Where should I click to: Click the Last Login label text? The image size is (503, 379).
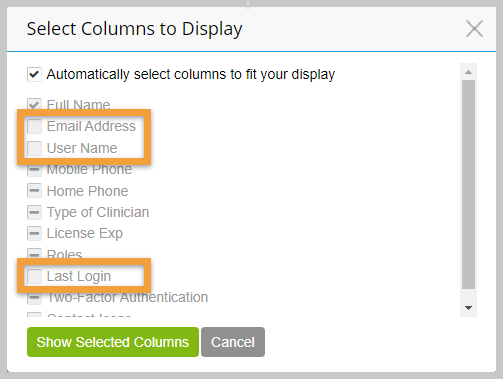(x=79, y=276)
